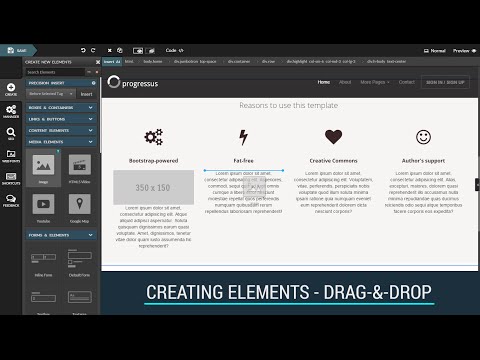Open the Create sidebar tool

11,90
